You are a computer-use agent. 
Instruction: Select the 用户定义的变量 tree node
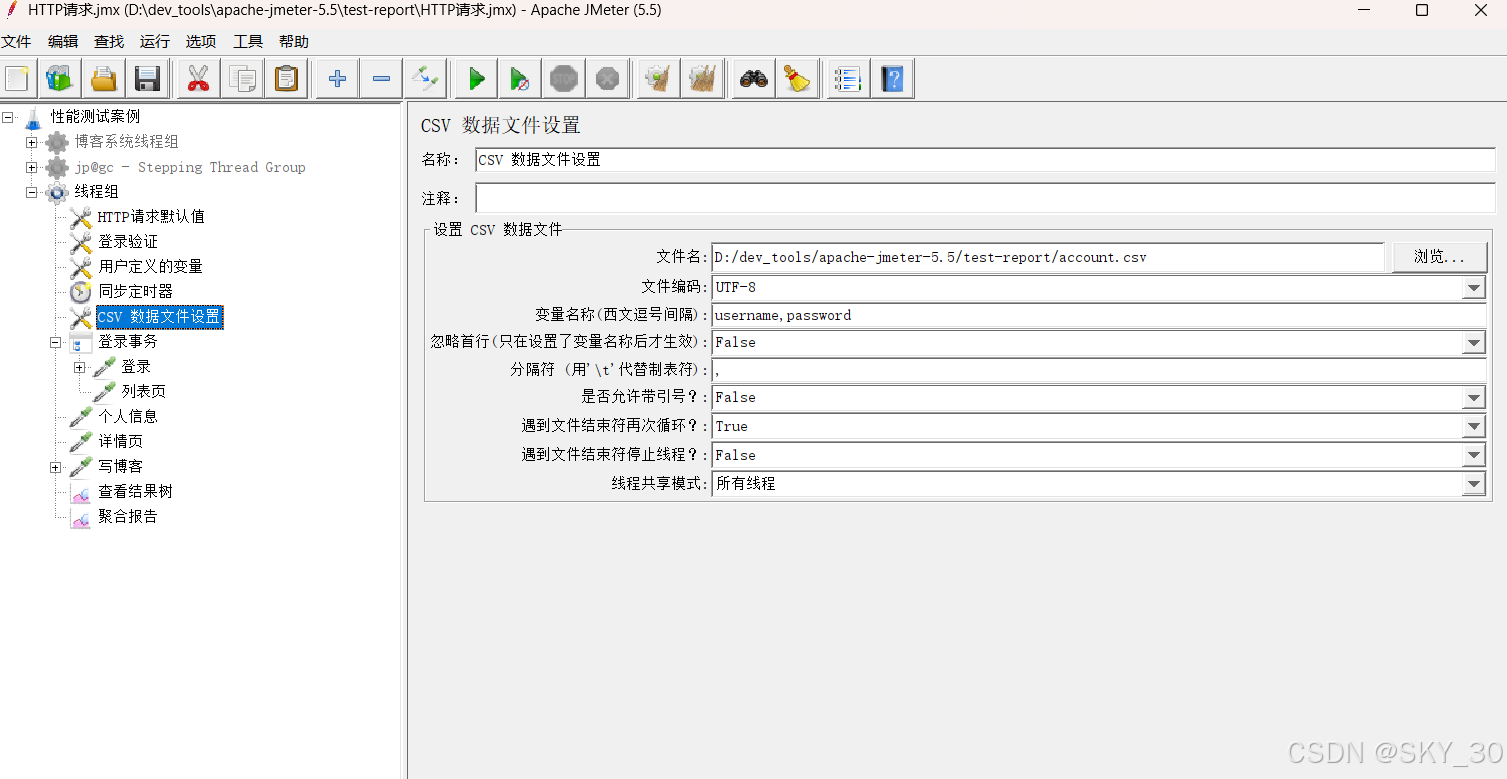150,266
